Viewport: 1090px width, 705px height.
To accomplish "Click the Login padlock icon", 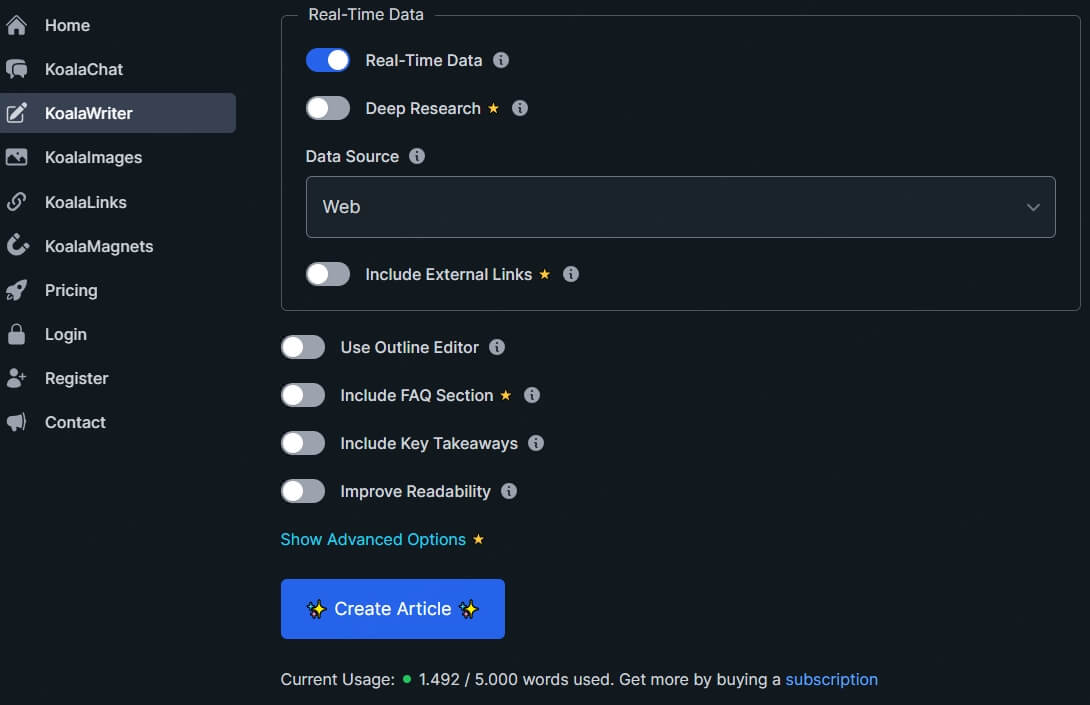I will click(x=17, y=334).
